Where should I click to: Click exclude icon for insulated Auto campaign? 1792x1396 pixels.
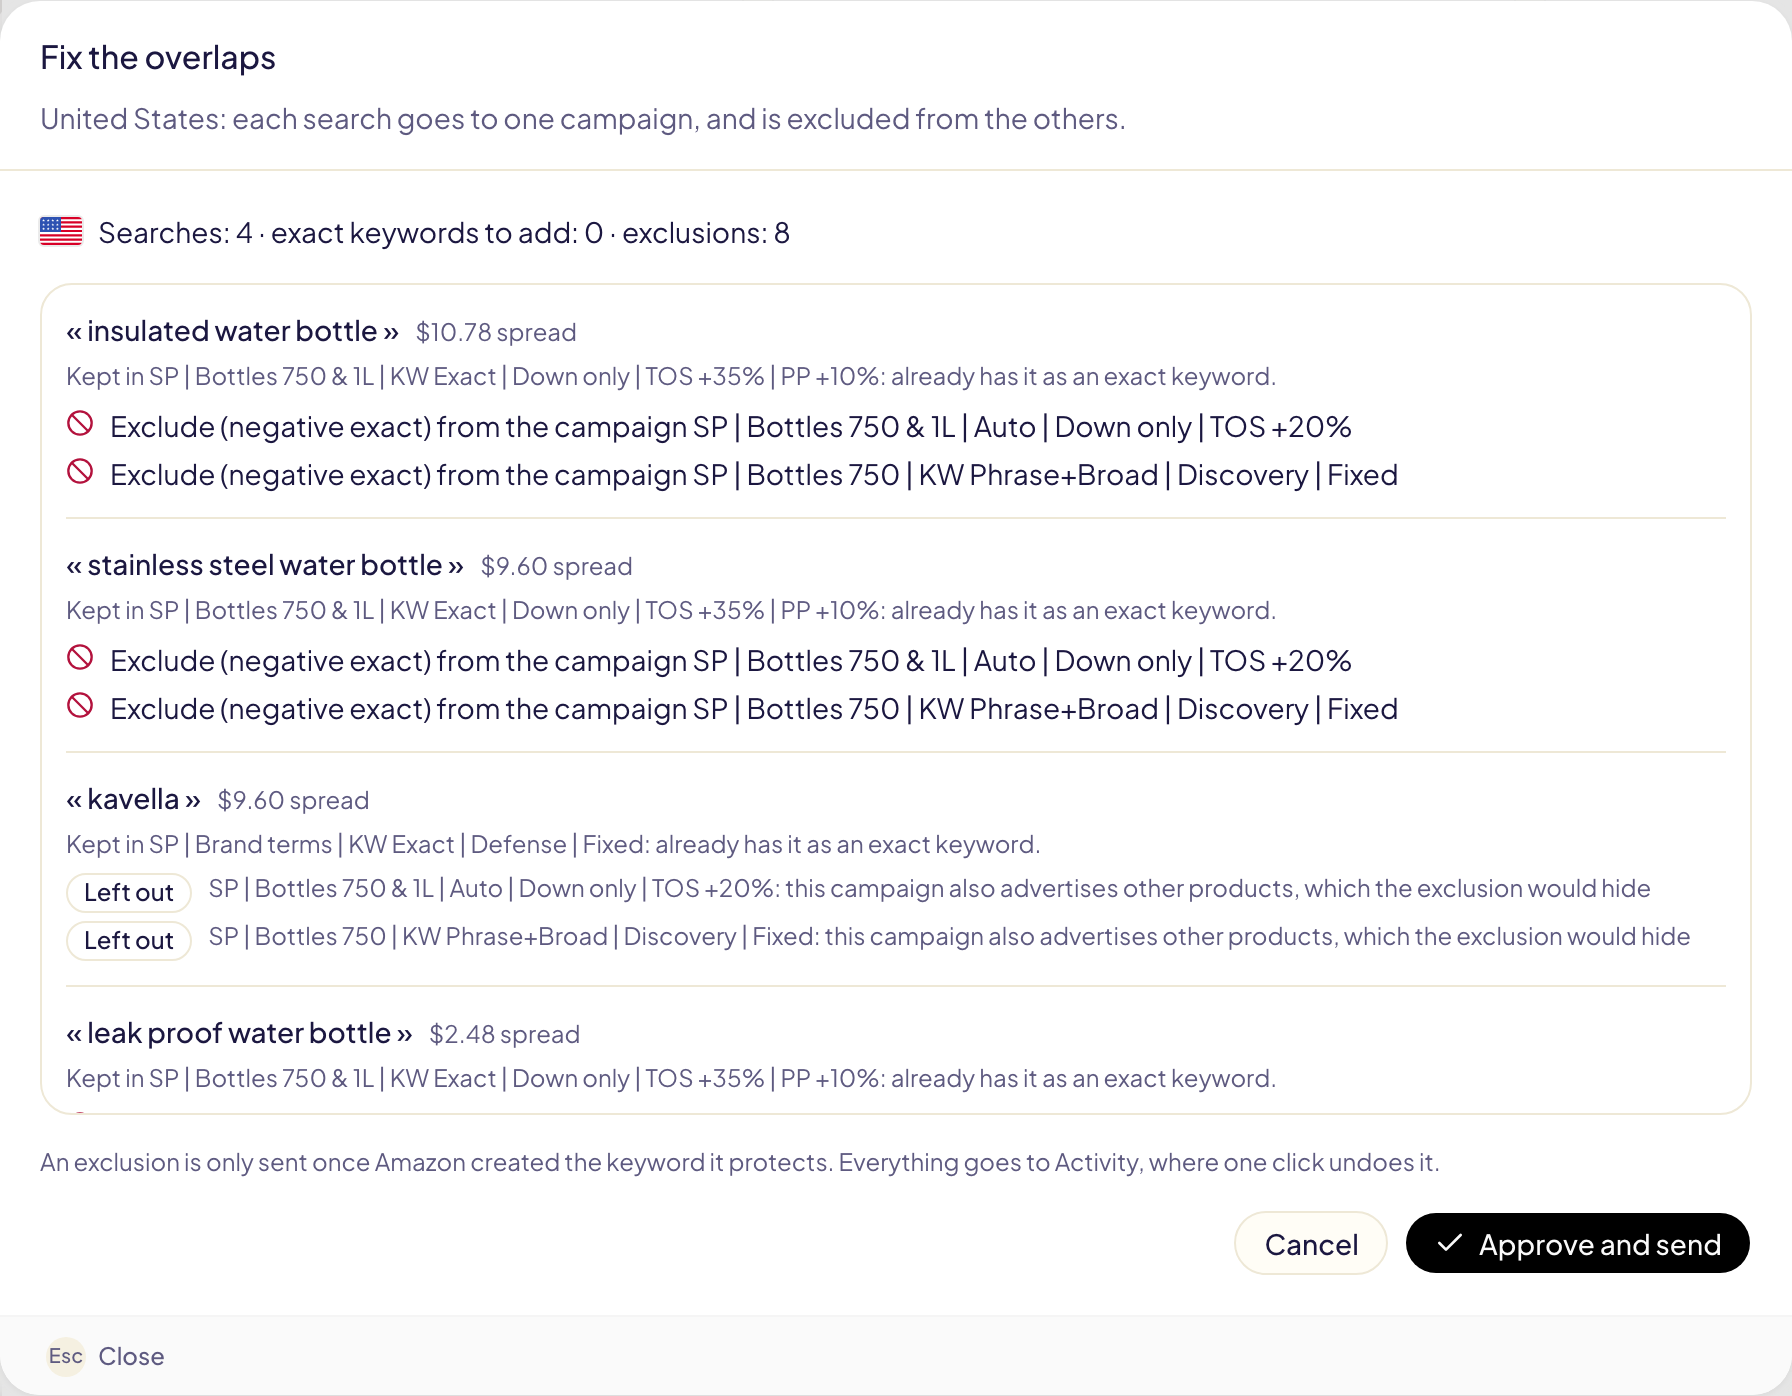click(x=80, y=424)
